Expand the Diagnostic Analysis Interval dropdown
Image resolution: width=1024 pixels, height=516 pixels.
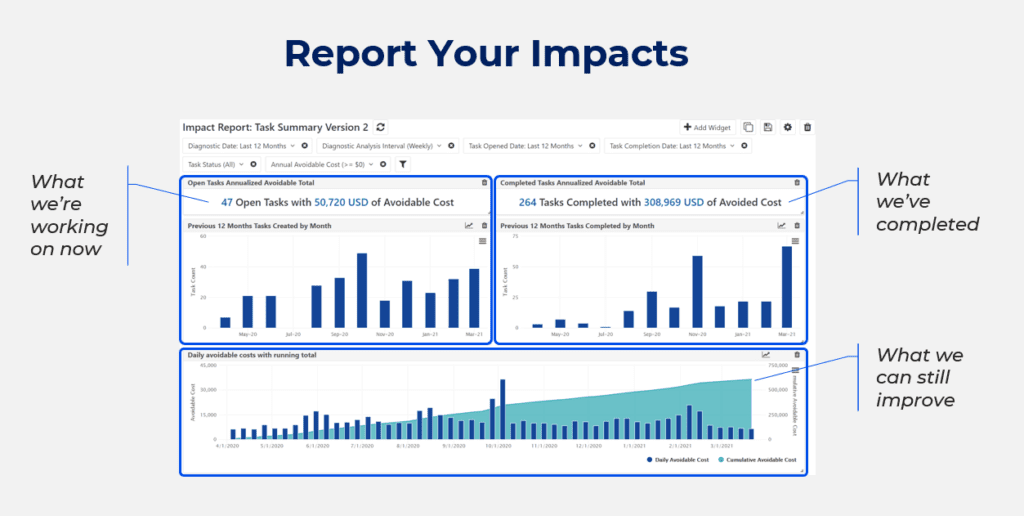(440, 146)
